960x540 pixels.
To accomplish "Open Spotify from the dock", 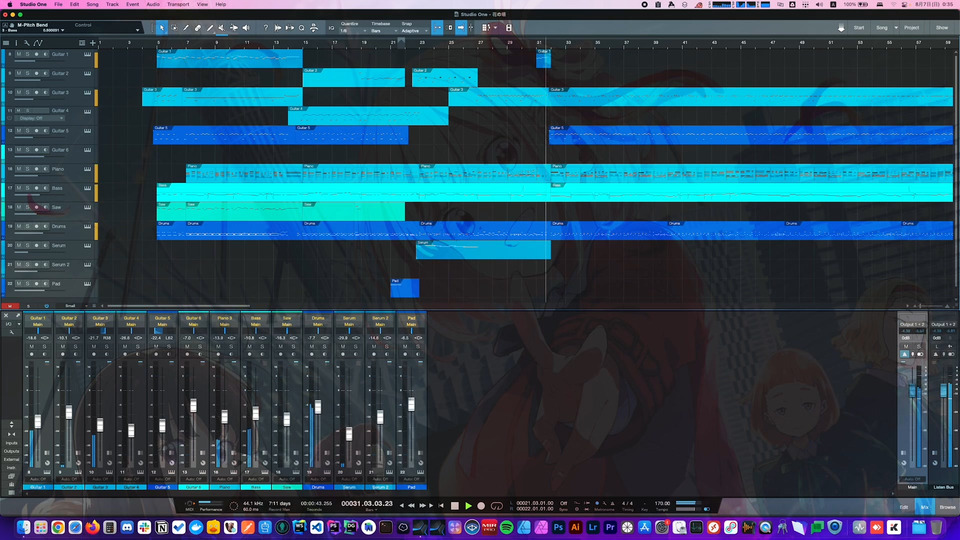I will (506, 527).
